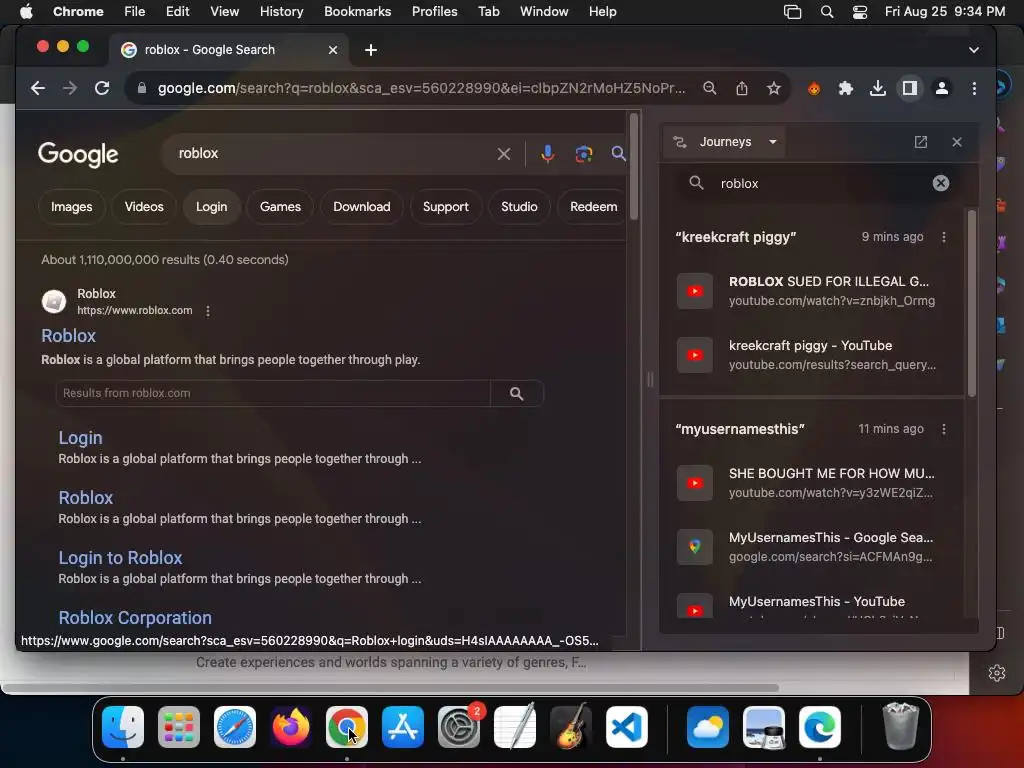Open the Login sitelink
The width and height of the screenshot is (1024, 768).
80,438
